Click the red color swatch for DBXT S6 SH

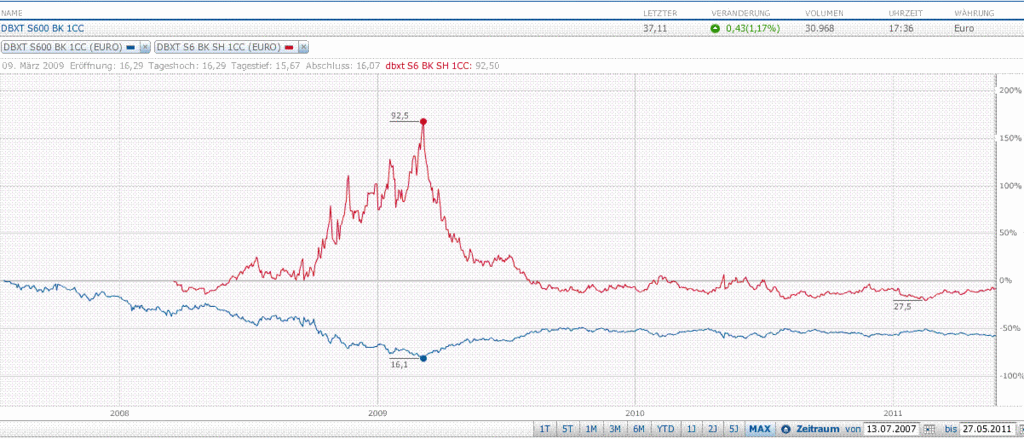[x=289, y=47]
